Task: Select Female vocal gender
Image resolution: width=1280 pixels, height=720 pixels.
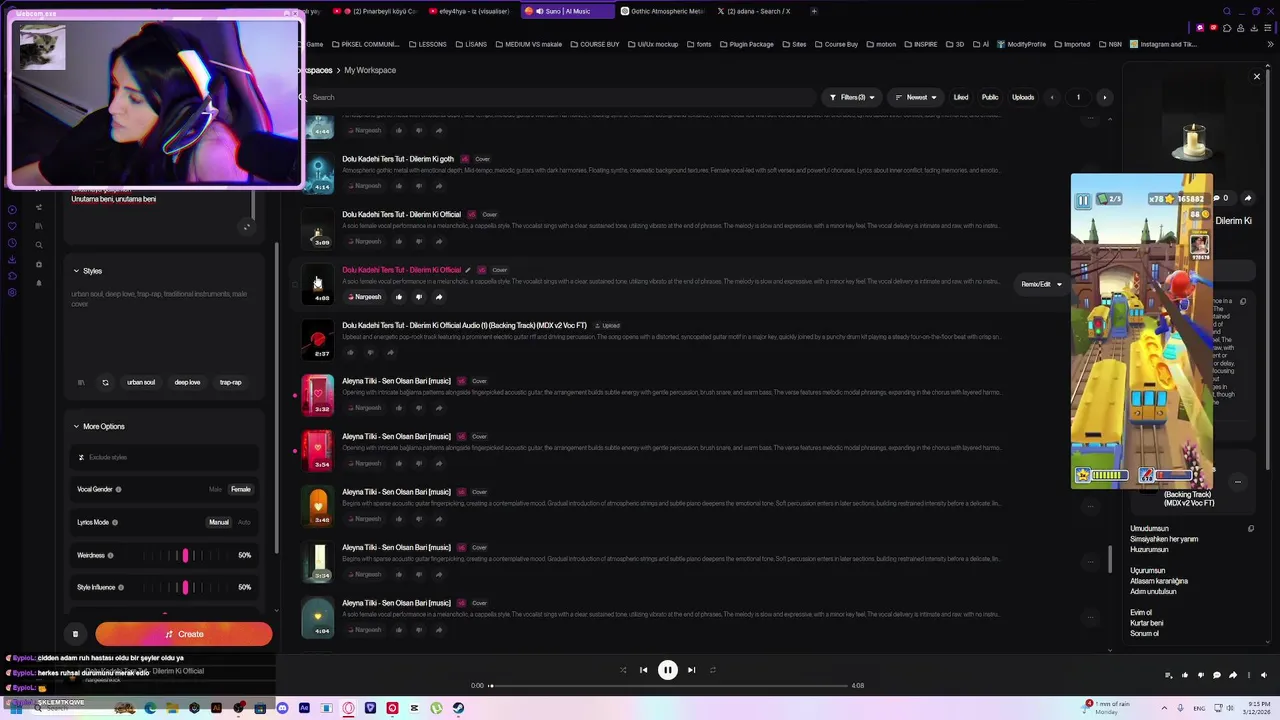Action: [x=241, y=489]
